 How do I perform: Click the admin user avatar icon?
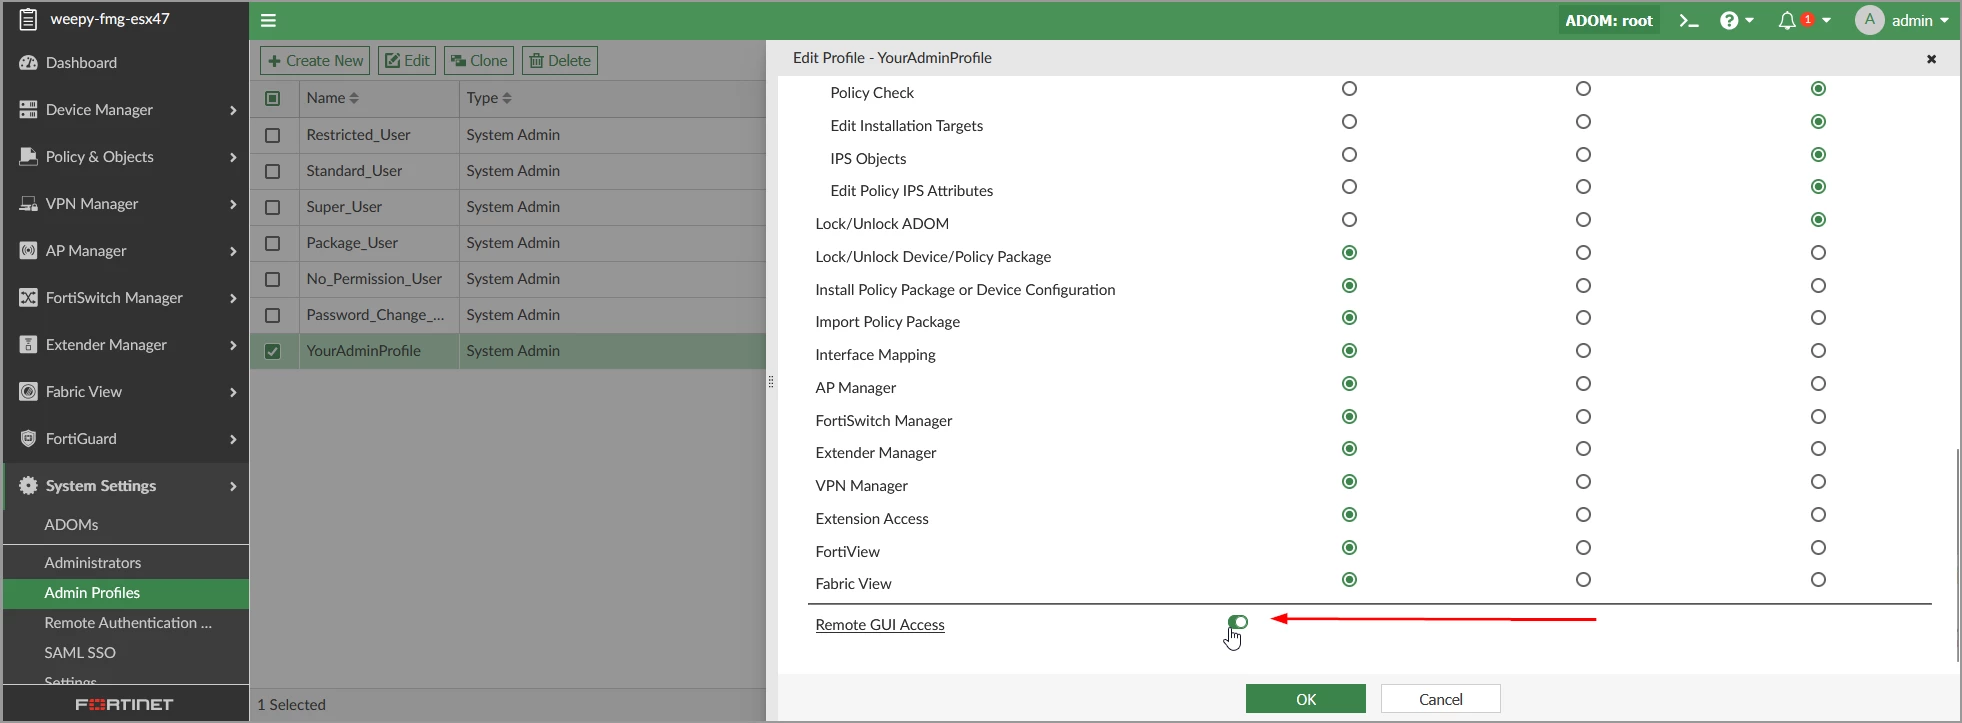coord(1869,20)
